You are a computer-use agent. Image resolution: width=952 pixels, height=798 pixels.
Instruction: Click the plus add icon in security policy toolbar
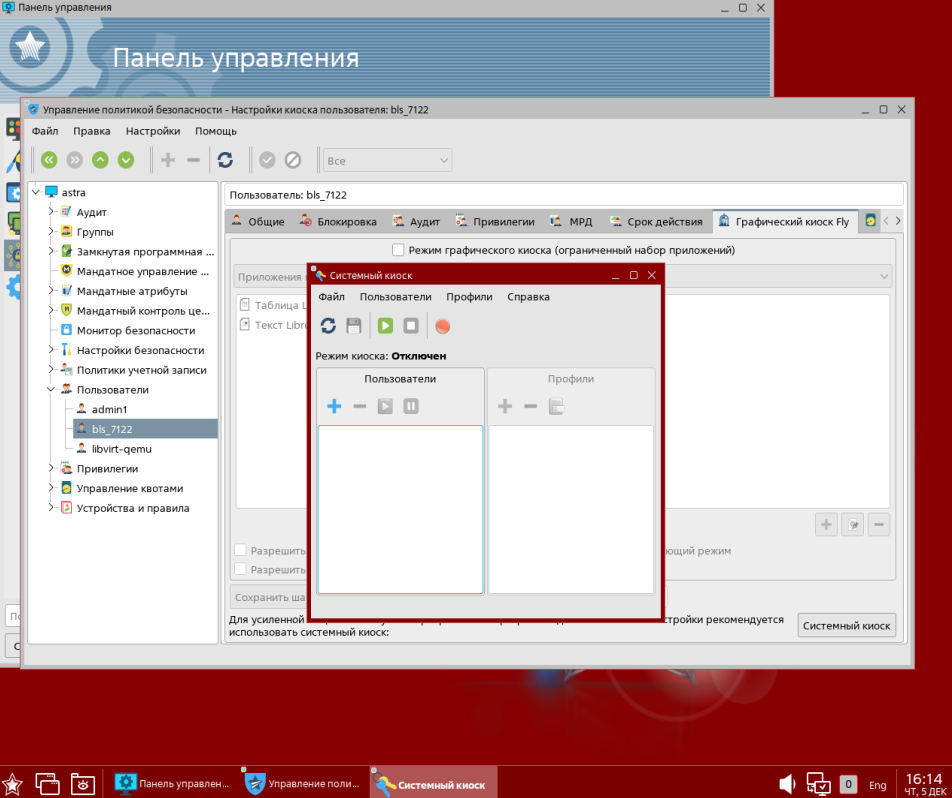click(x=168, y=160)
